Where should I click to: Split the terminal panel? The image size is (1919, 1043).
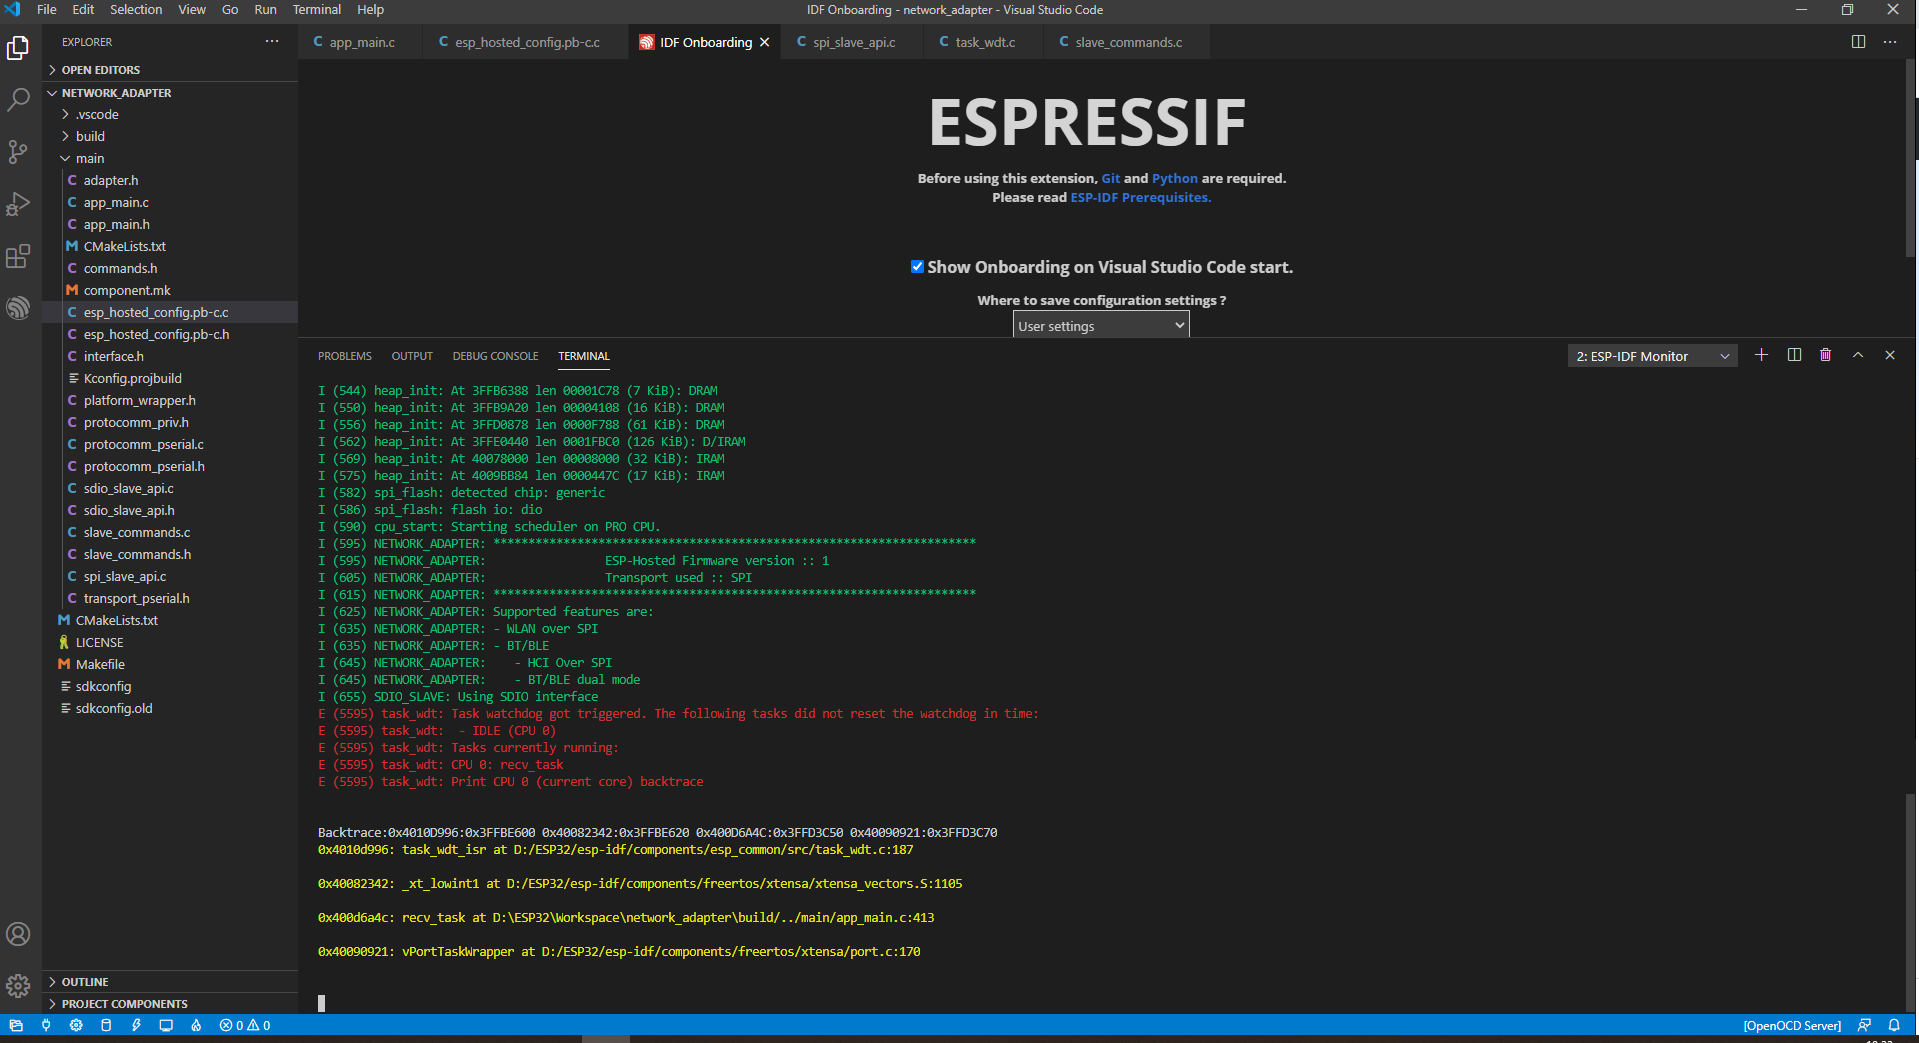(1793, 355)
